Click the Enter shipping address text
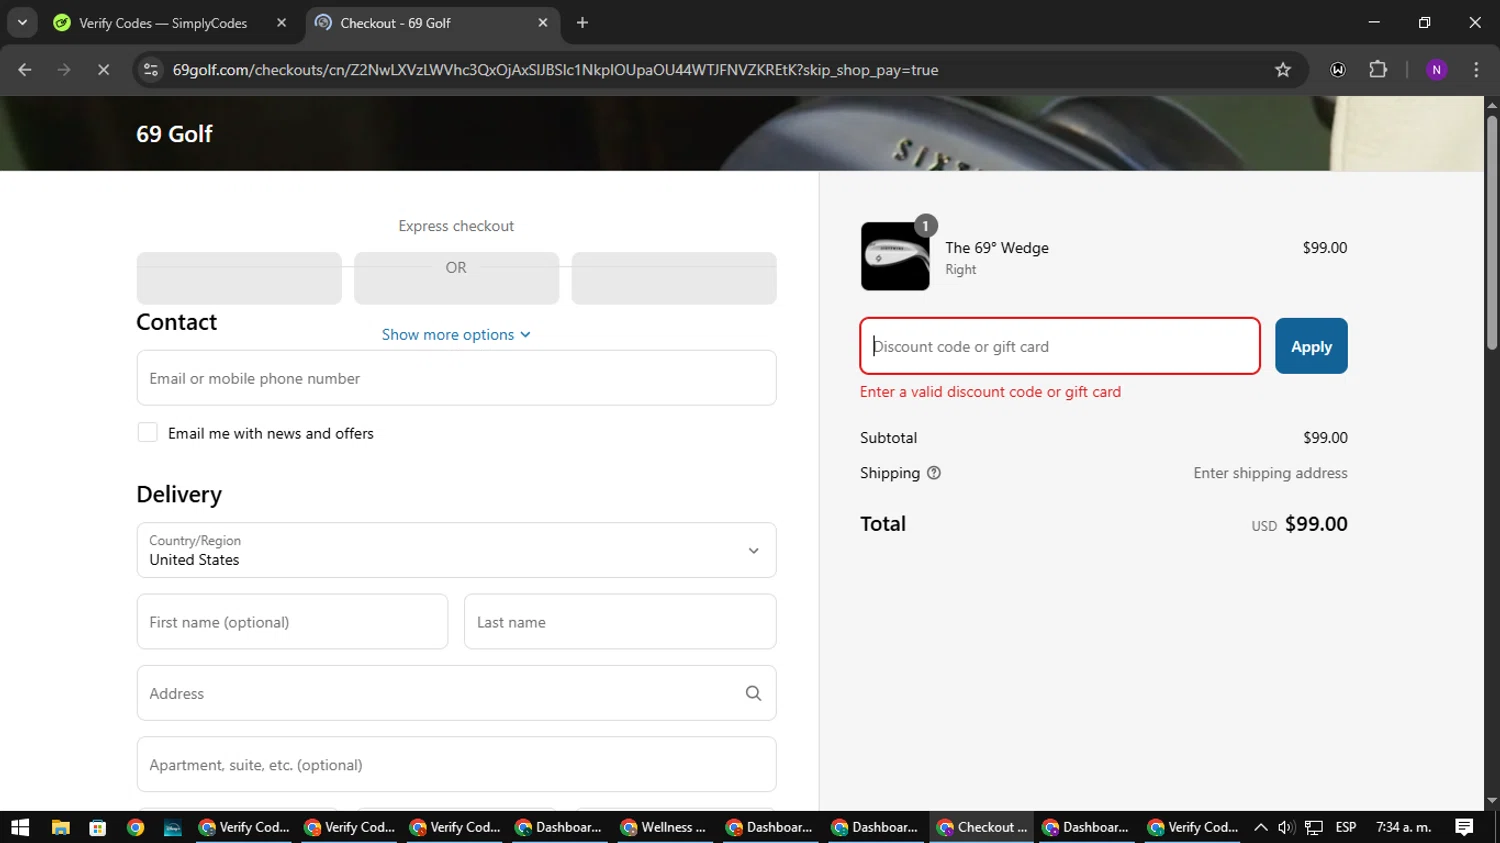This screenshot has width=1500, height=843. [x=1270, y=473]
